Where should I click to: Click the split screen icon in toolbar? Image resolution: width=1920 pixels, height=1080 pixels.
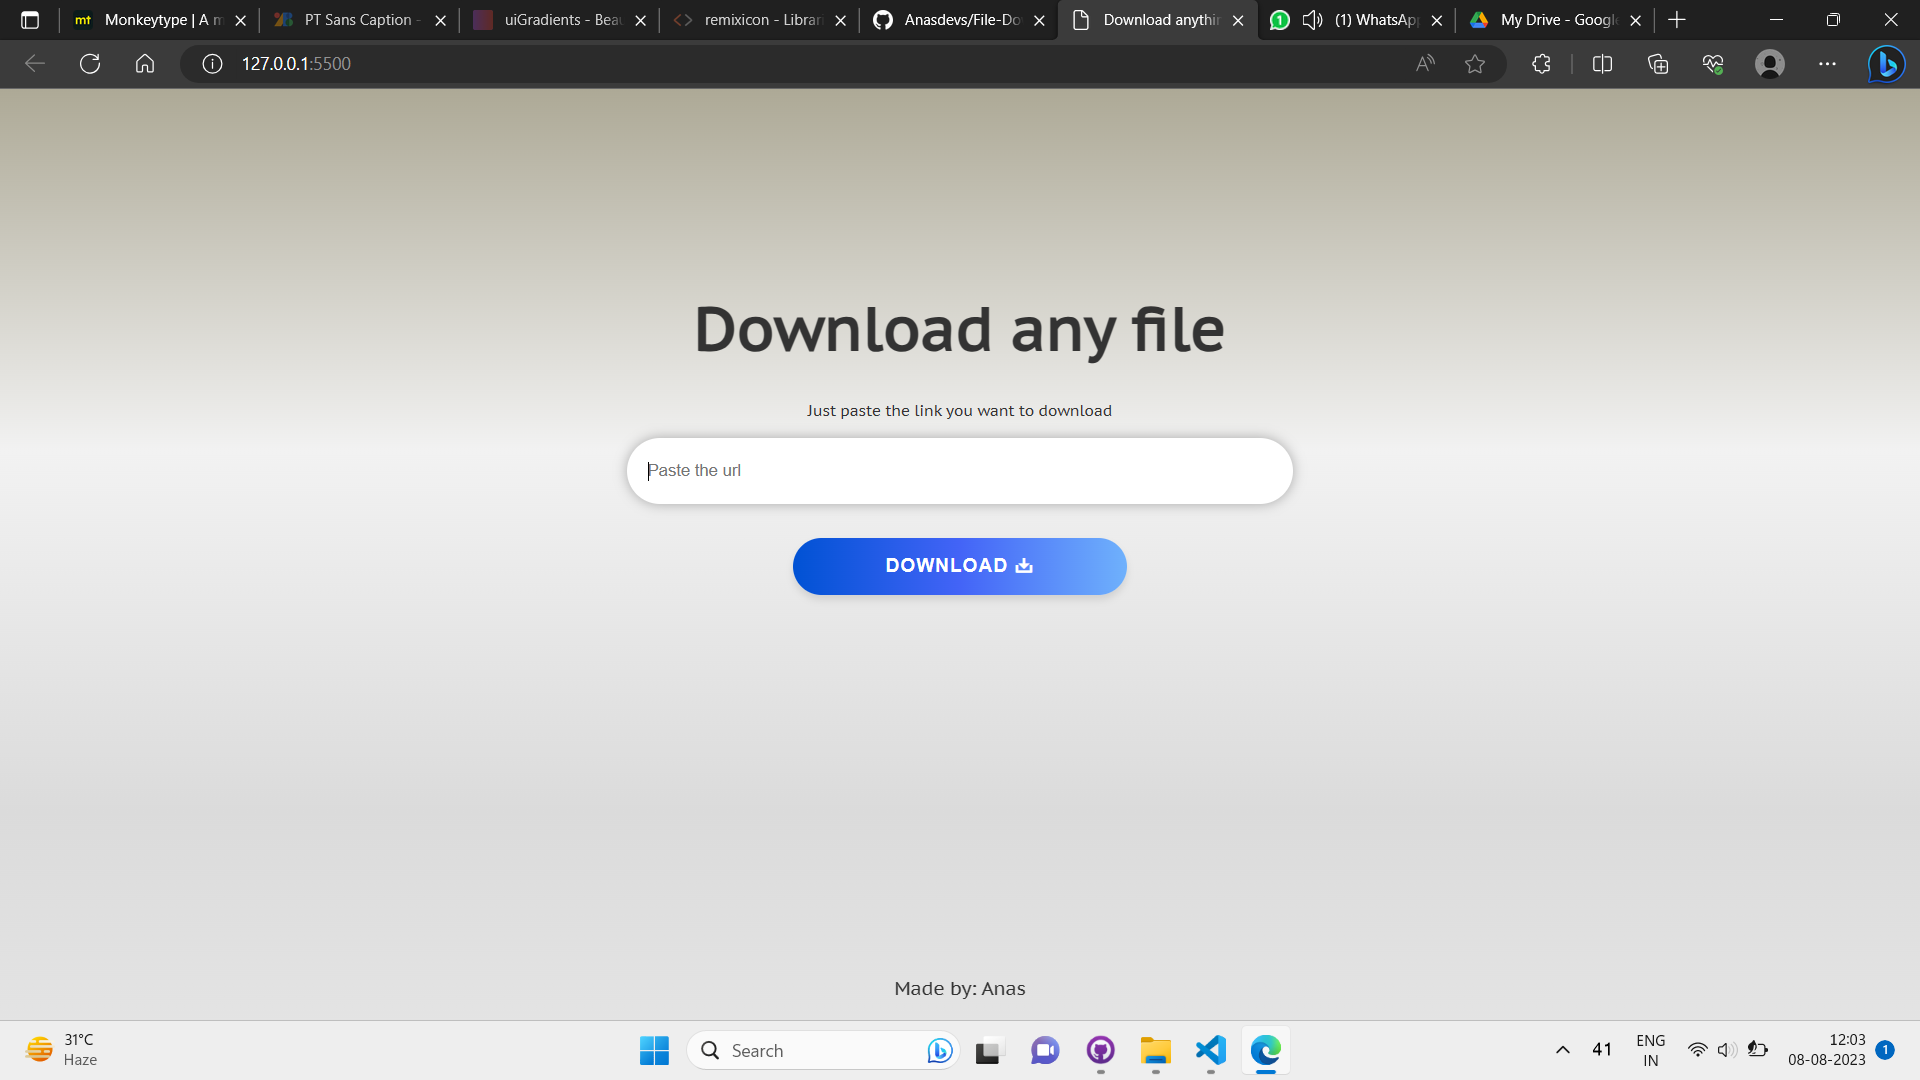(x=1601, y=64)
